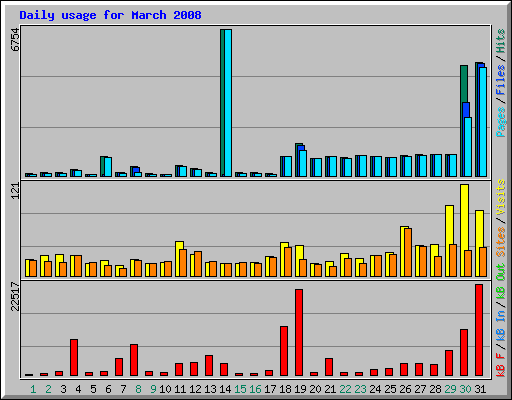Click day 5 on the date axis

click(93, 389)
